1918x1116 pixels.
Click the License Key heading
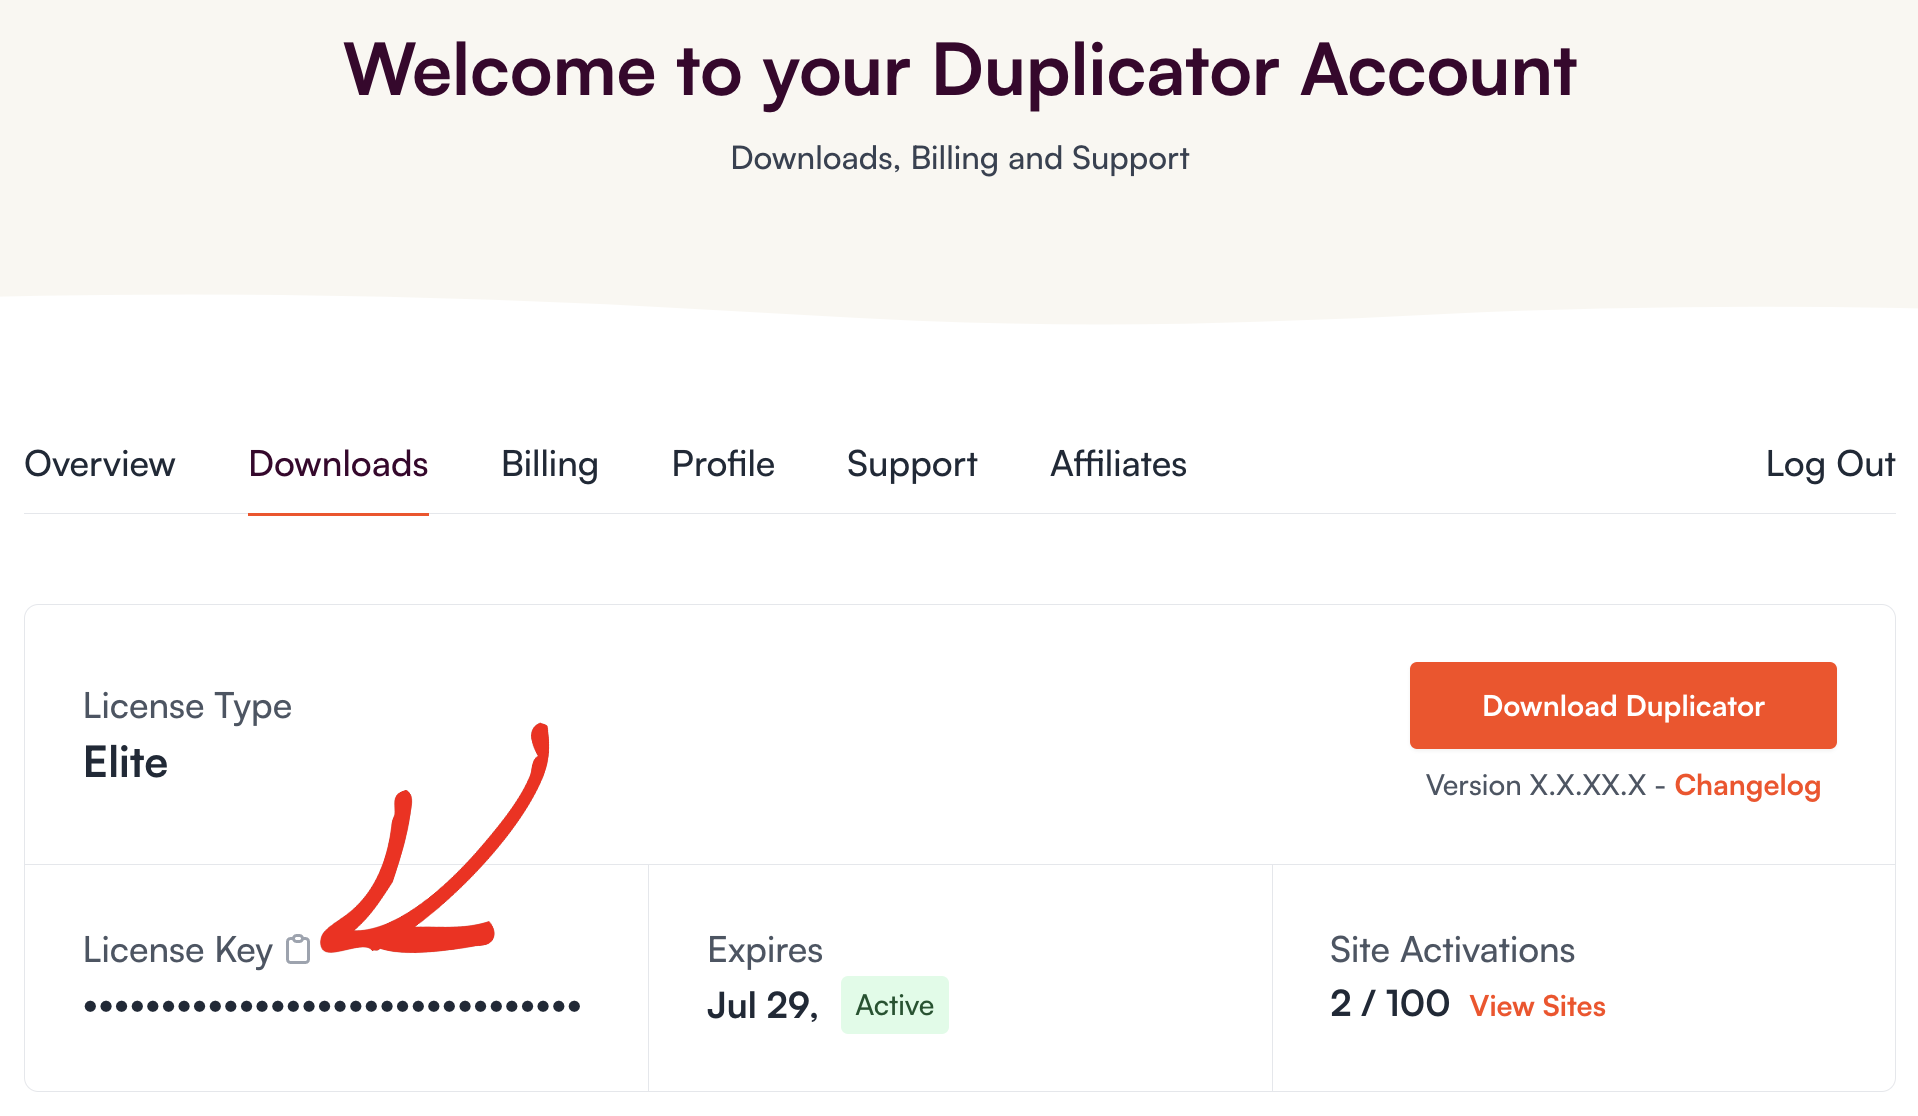180,950
